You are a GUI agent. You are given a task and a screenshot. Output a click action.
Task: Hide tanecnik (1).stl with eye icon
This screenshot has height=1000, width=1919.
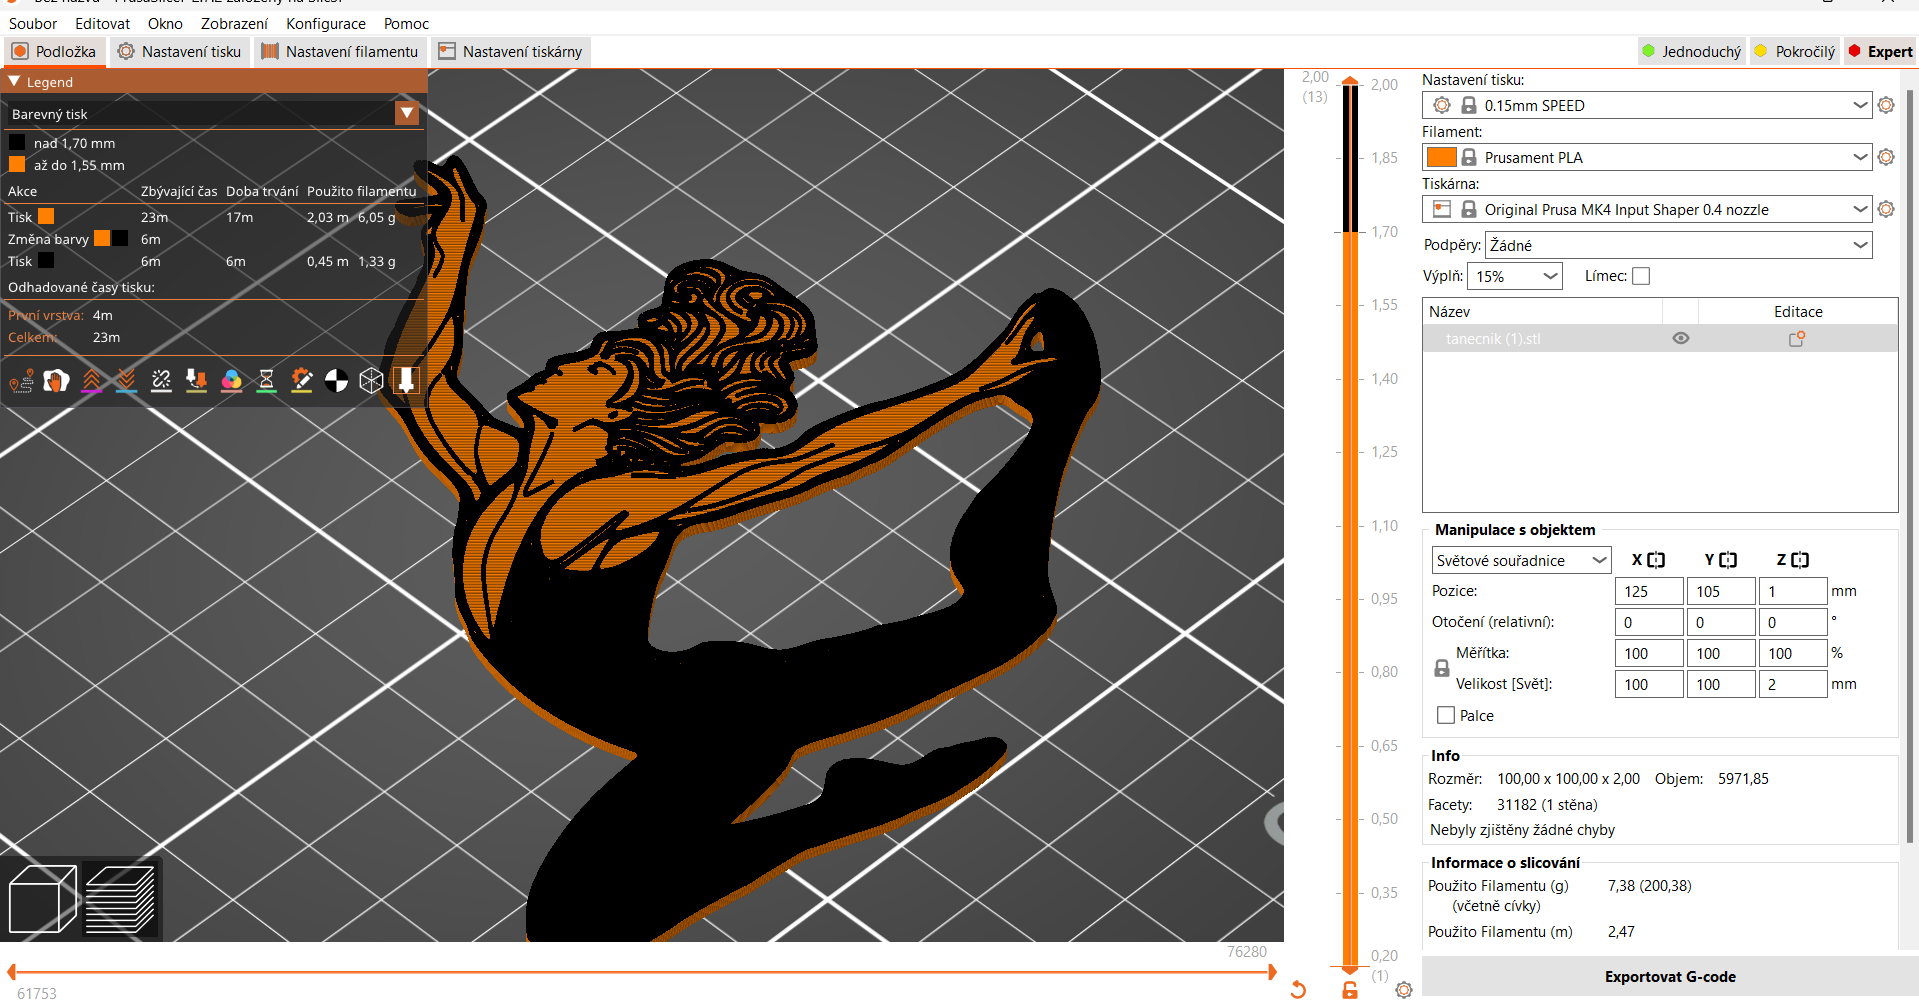1681,339
